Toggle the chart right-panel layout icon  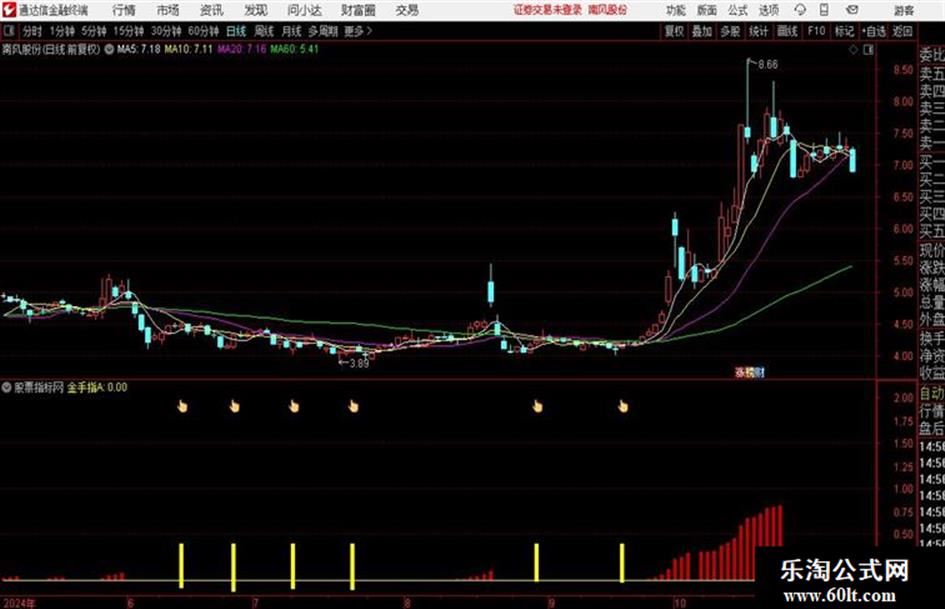(x=868, y=50)
